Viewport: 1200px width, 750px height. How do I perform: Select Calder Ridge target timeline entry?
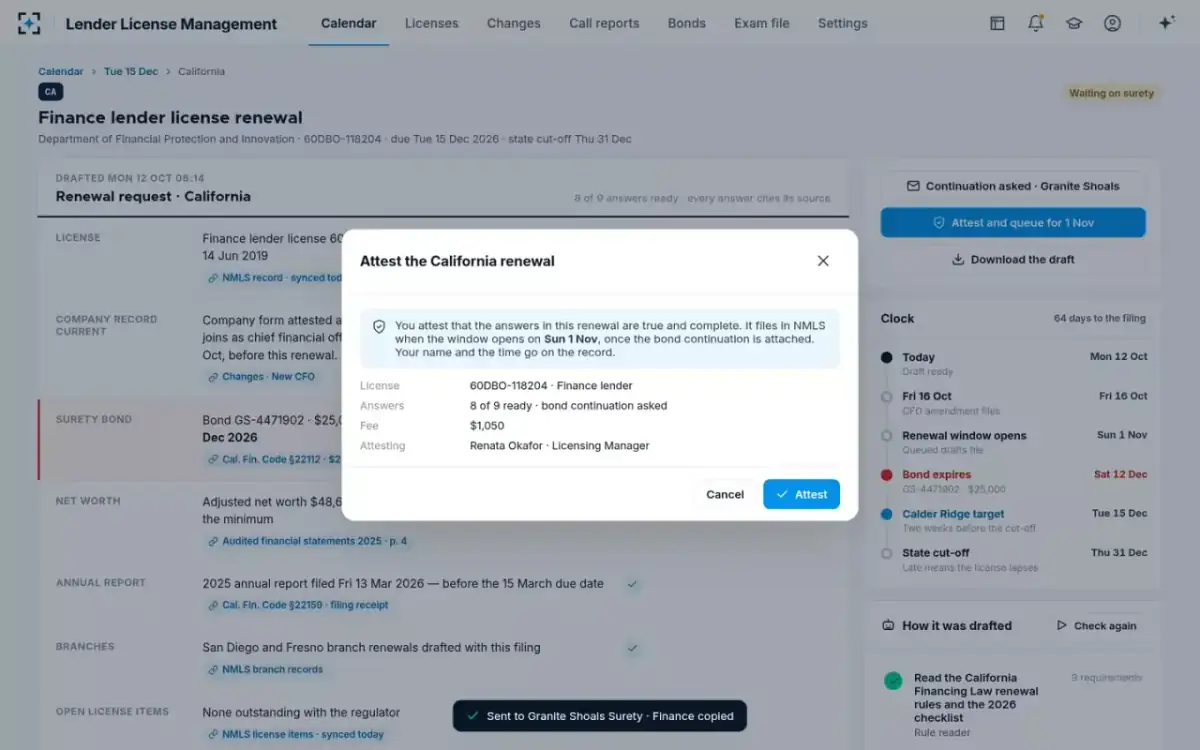1013,520
